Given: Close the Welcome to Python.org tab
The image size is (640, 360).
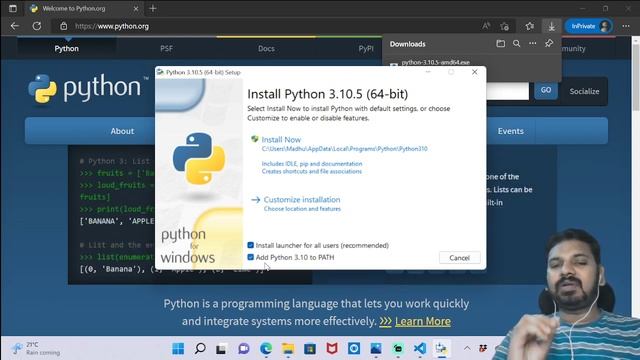Looking at the screenshot, I should point(136,8).
